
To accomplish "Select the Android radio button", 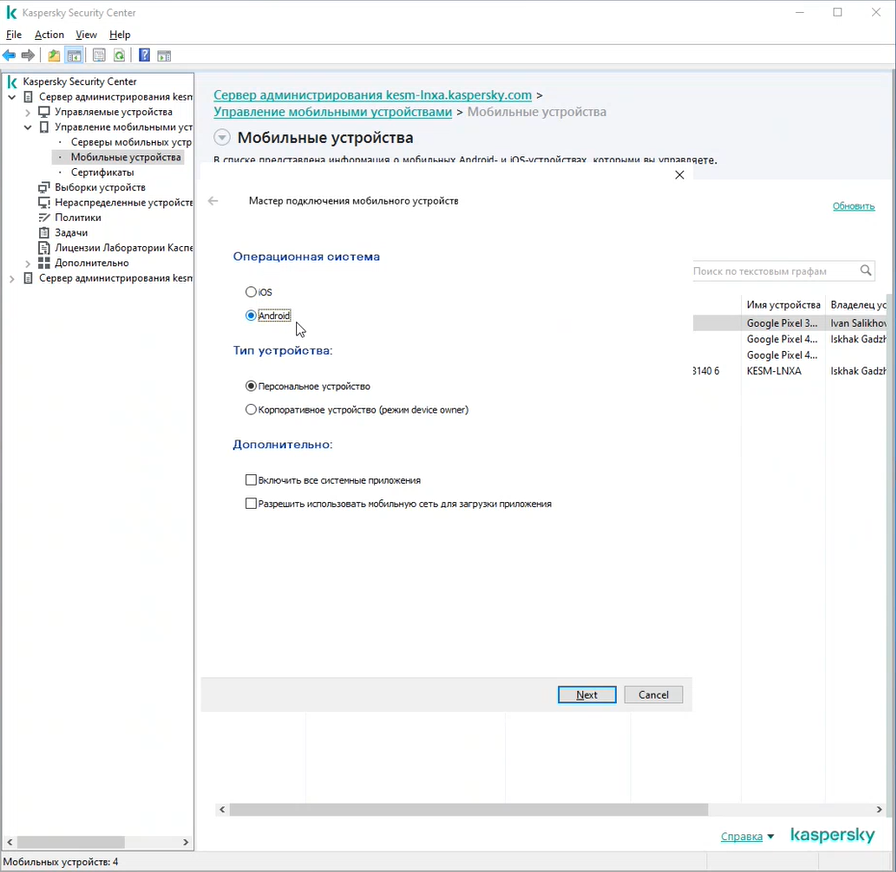I will click(251, 315).
